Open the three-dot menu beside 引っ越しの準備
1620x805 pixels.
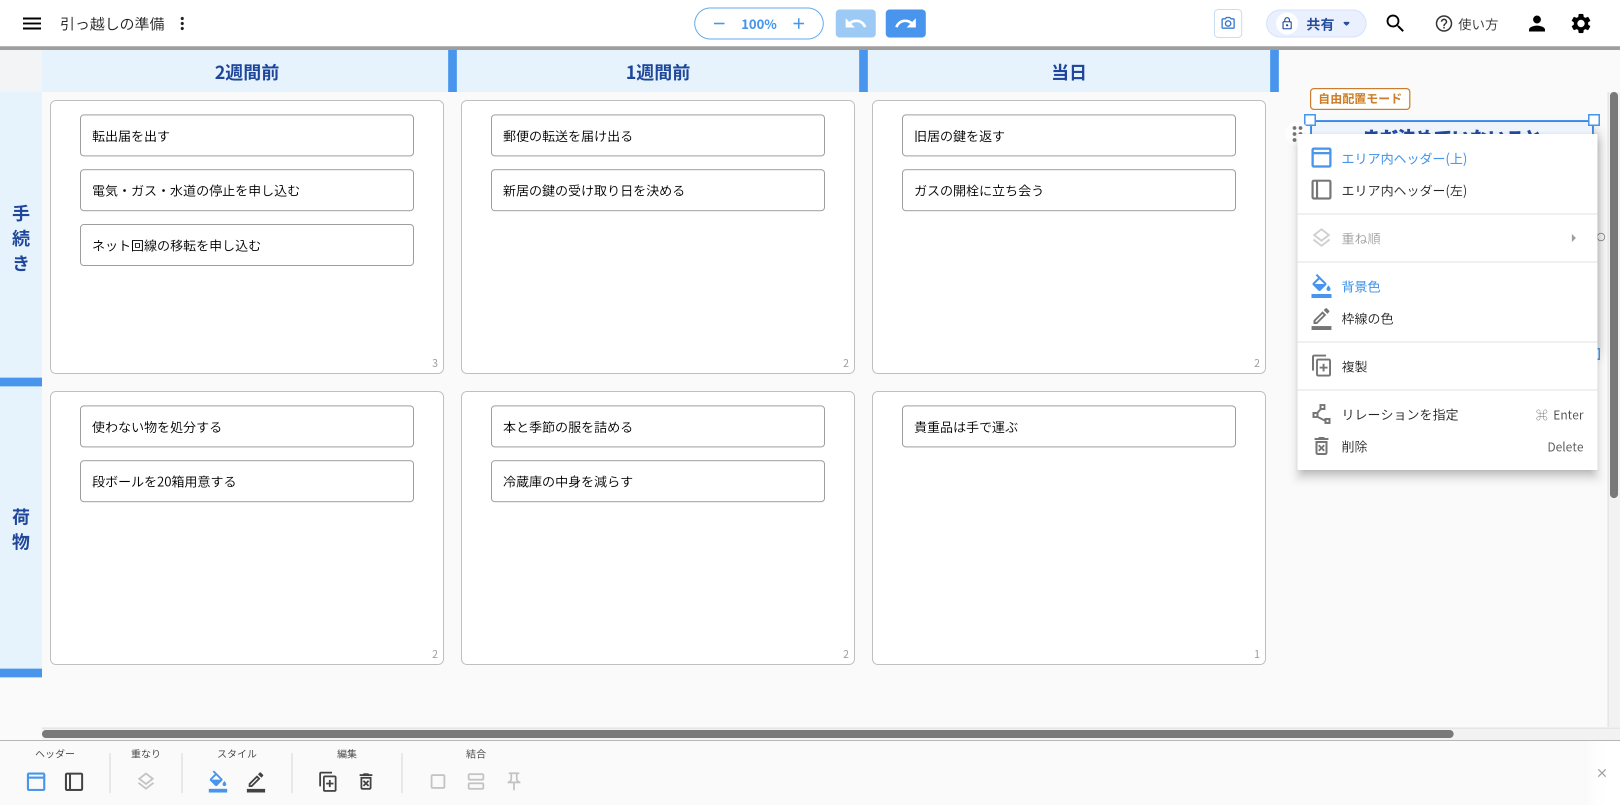pyautogui.click(x=182, y=23)
